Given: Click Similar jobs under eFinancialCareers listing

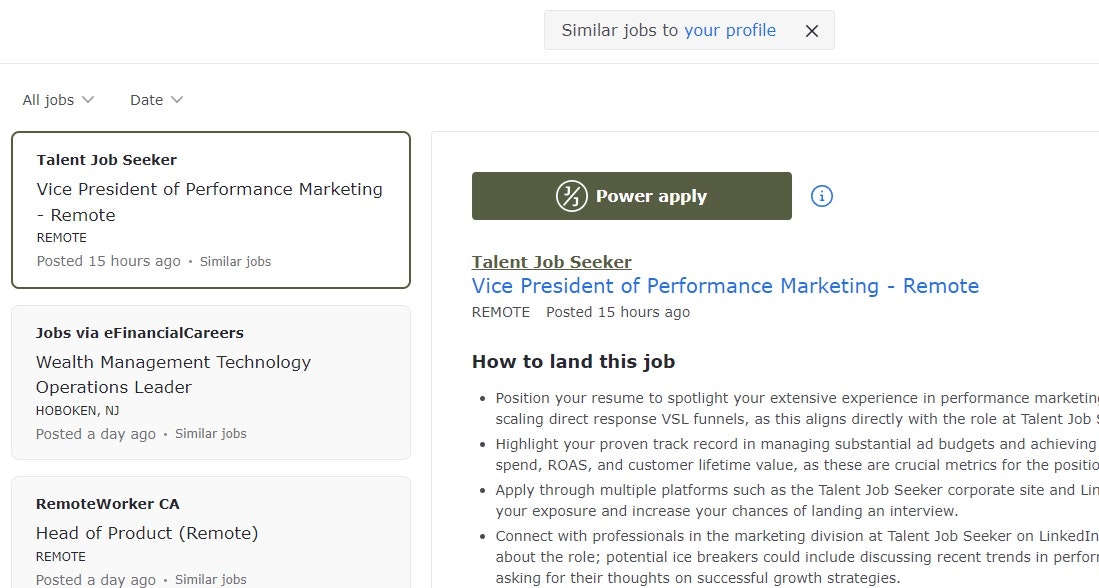Looking at the screenshot, I should [x=210, y=434].
